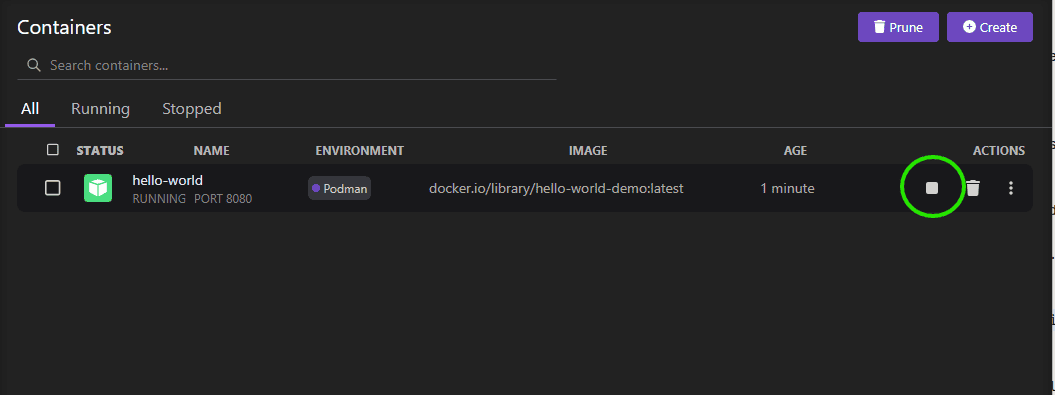This screenshot has width=1055, height=395.
Task: Click the RUNNING PORT 8080 status text
Action: point(192,199)
